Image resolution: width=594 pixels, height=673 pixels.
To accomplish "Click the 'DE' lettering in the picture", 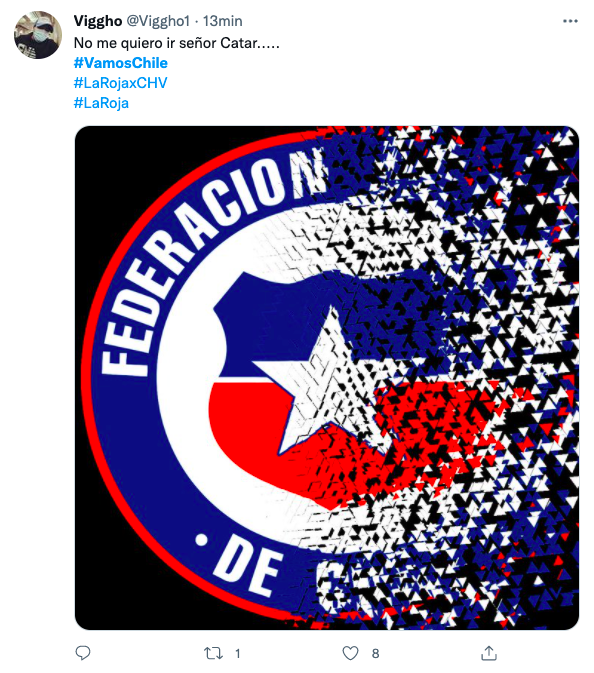I will point(248,569).
